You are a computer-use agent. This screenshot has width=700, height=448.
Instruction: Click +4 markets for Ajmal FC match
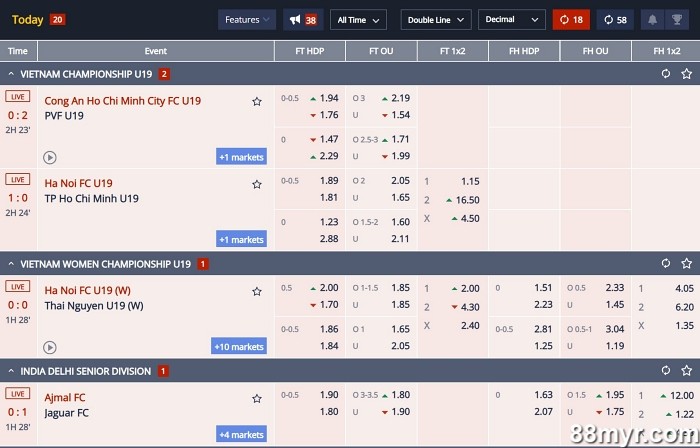(x=242, y=434)
